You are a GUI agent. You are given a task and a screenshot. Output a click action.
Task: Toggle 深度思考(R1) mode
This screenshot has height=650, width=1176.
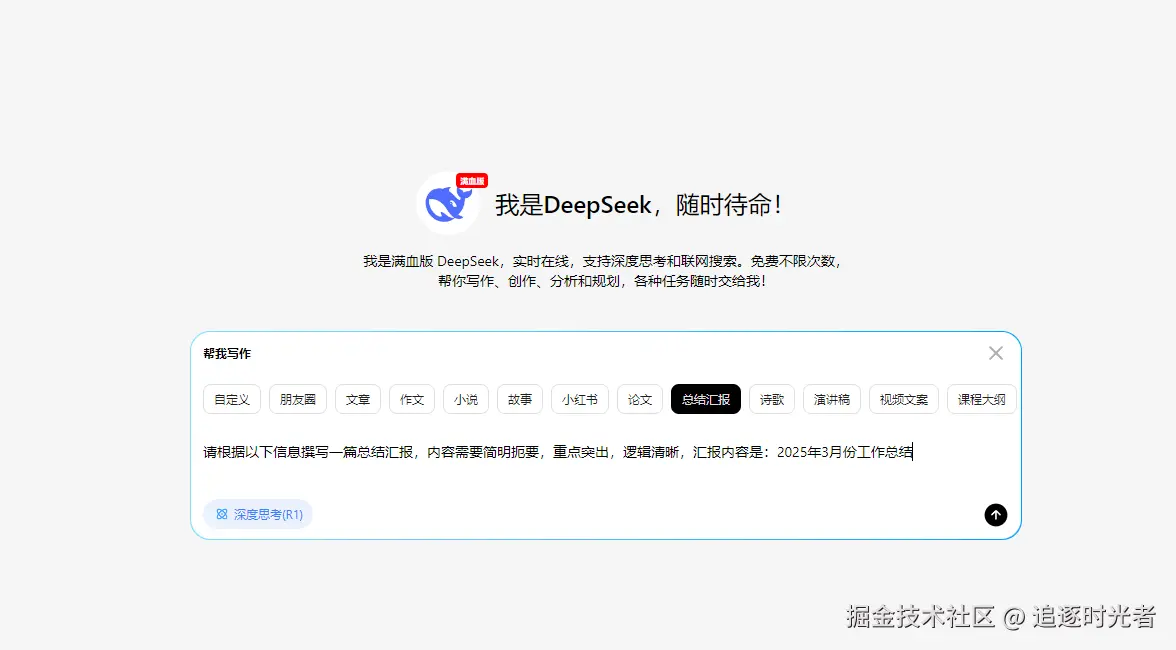258,514
